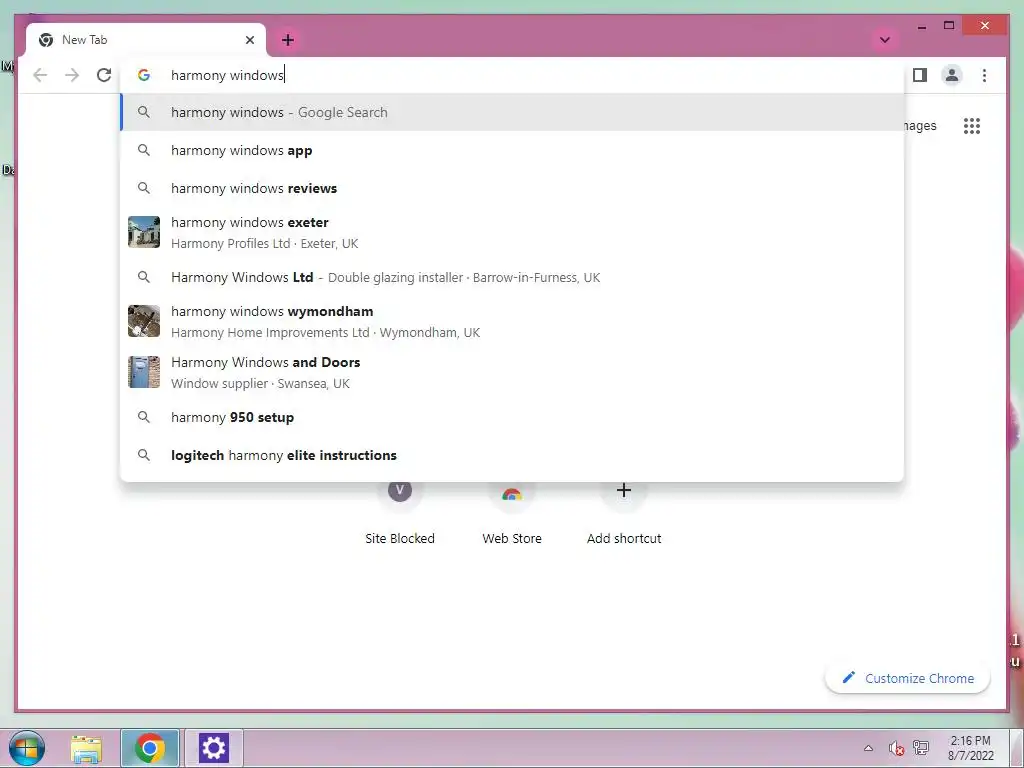Viewport: 1024px width, 768px height.
Task: Maximize the Chrome window
Action: [x=950, y=25]
